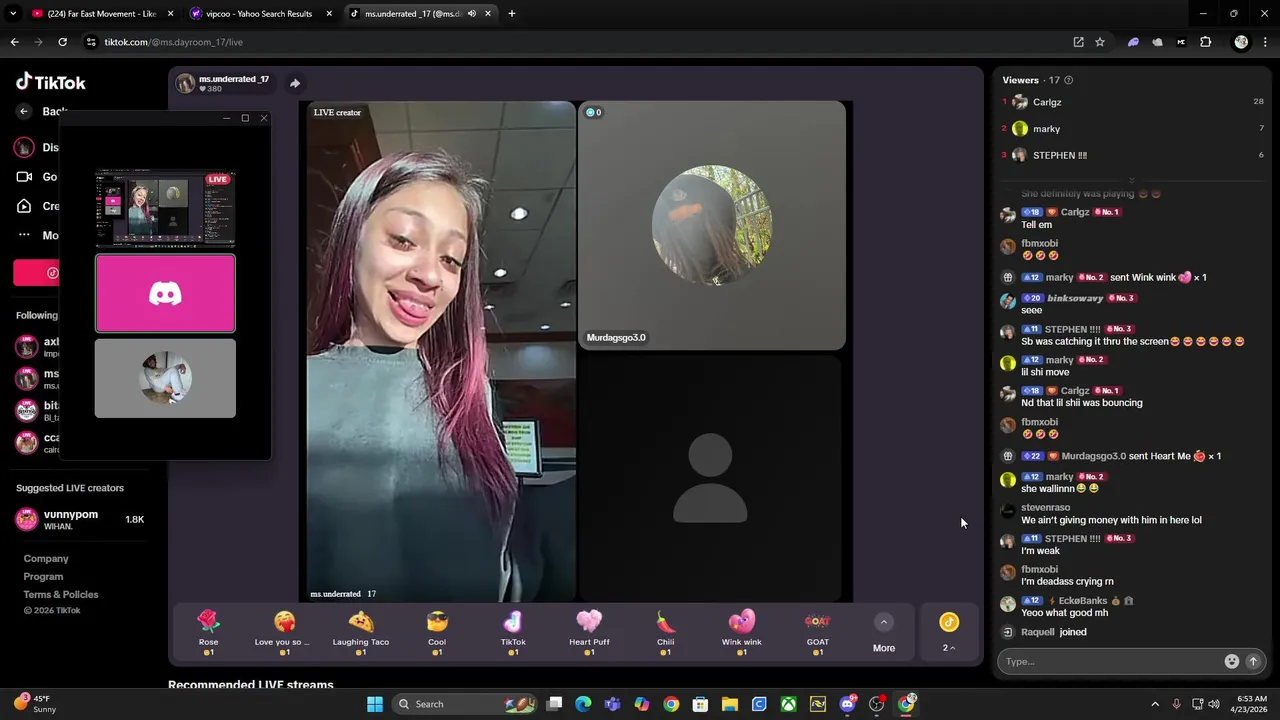The width and height of the screenshot is (1280, 720).
Task: Open the browser extensions puzzle icon
Action: [1206, 42]
